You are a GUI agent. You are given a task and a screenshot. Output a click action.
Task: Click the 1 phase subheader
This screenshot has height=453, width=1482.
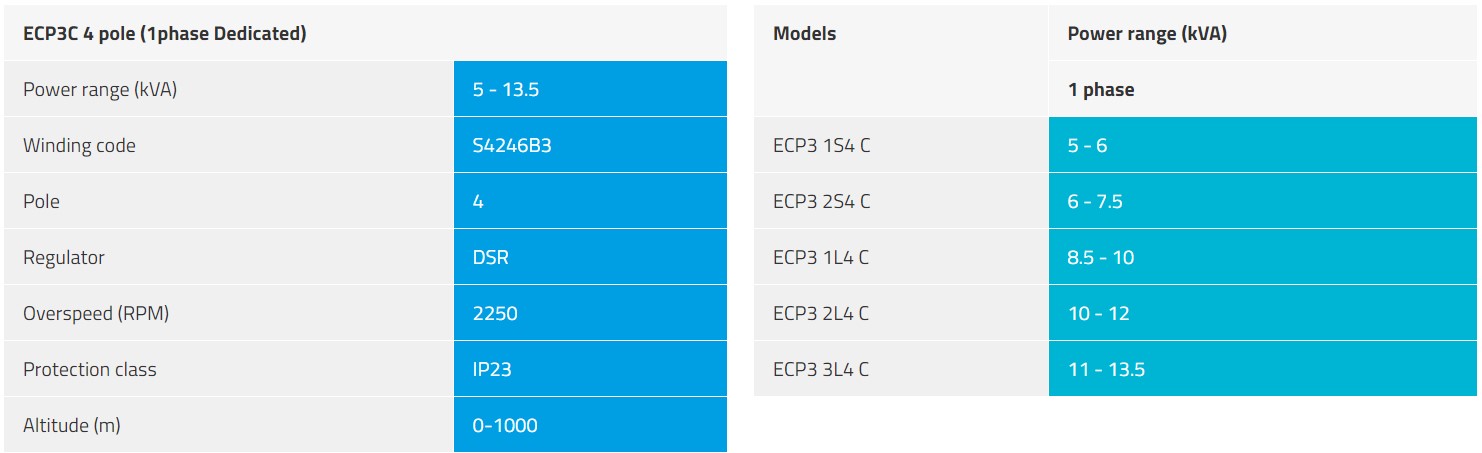(x=1101, y=89)
